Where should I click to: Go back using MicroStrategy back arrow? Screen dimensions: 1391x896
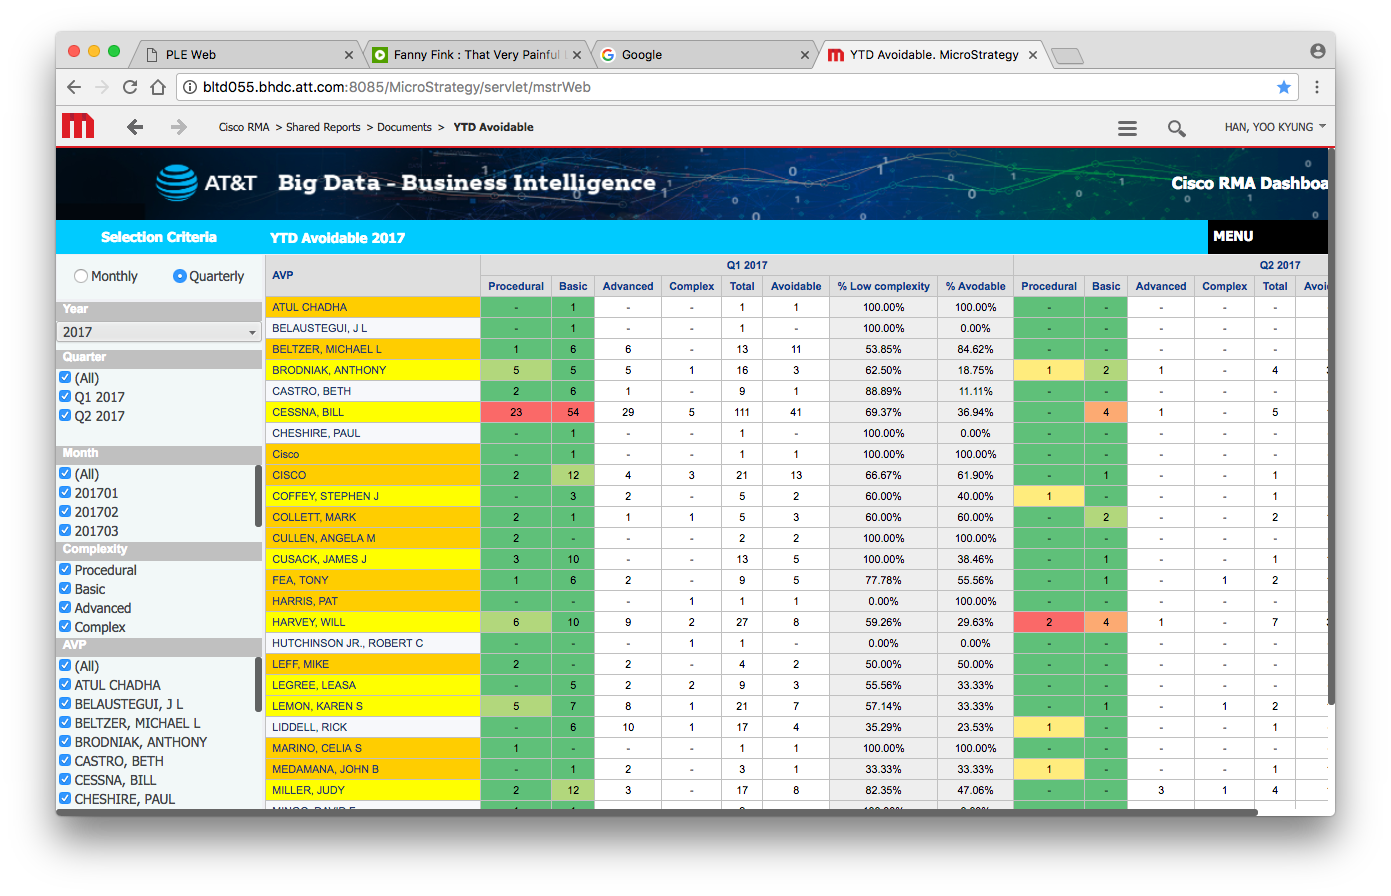135,127
